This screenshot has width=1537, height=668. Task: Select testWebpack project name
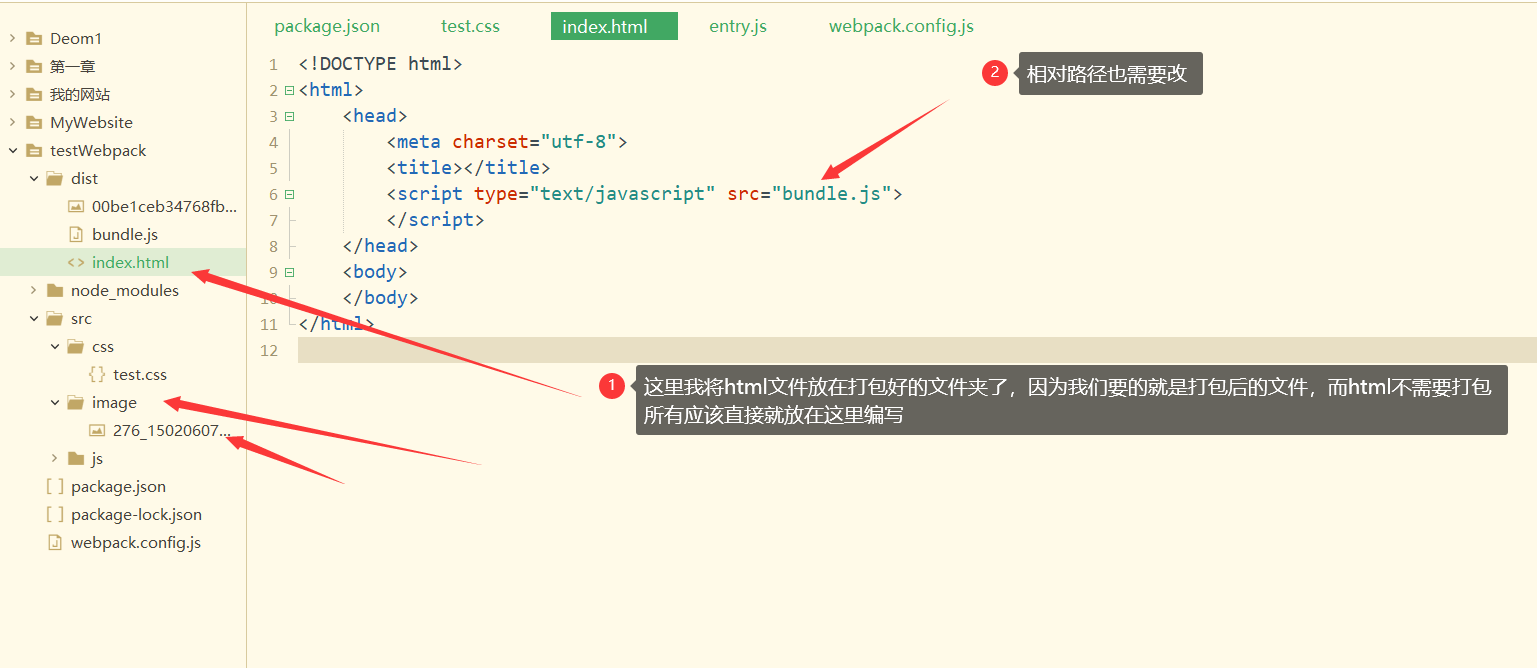(98, 150)
